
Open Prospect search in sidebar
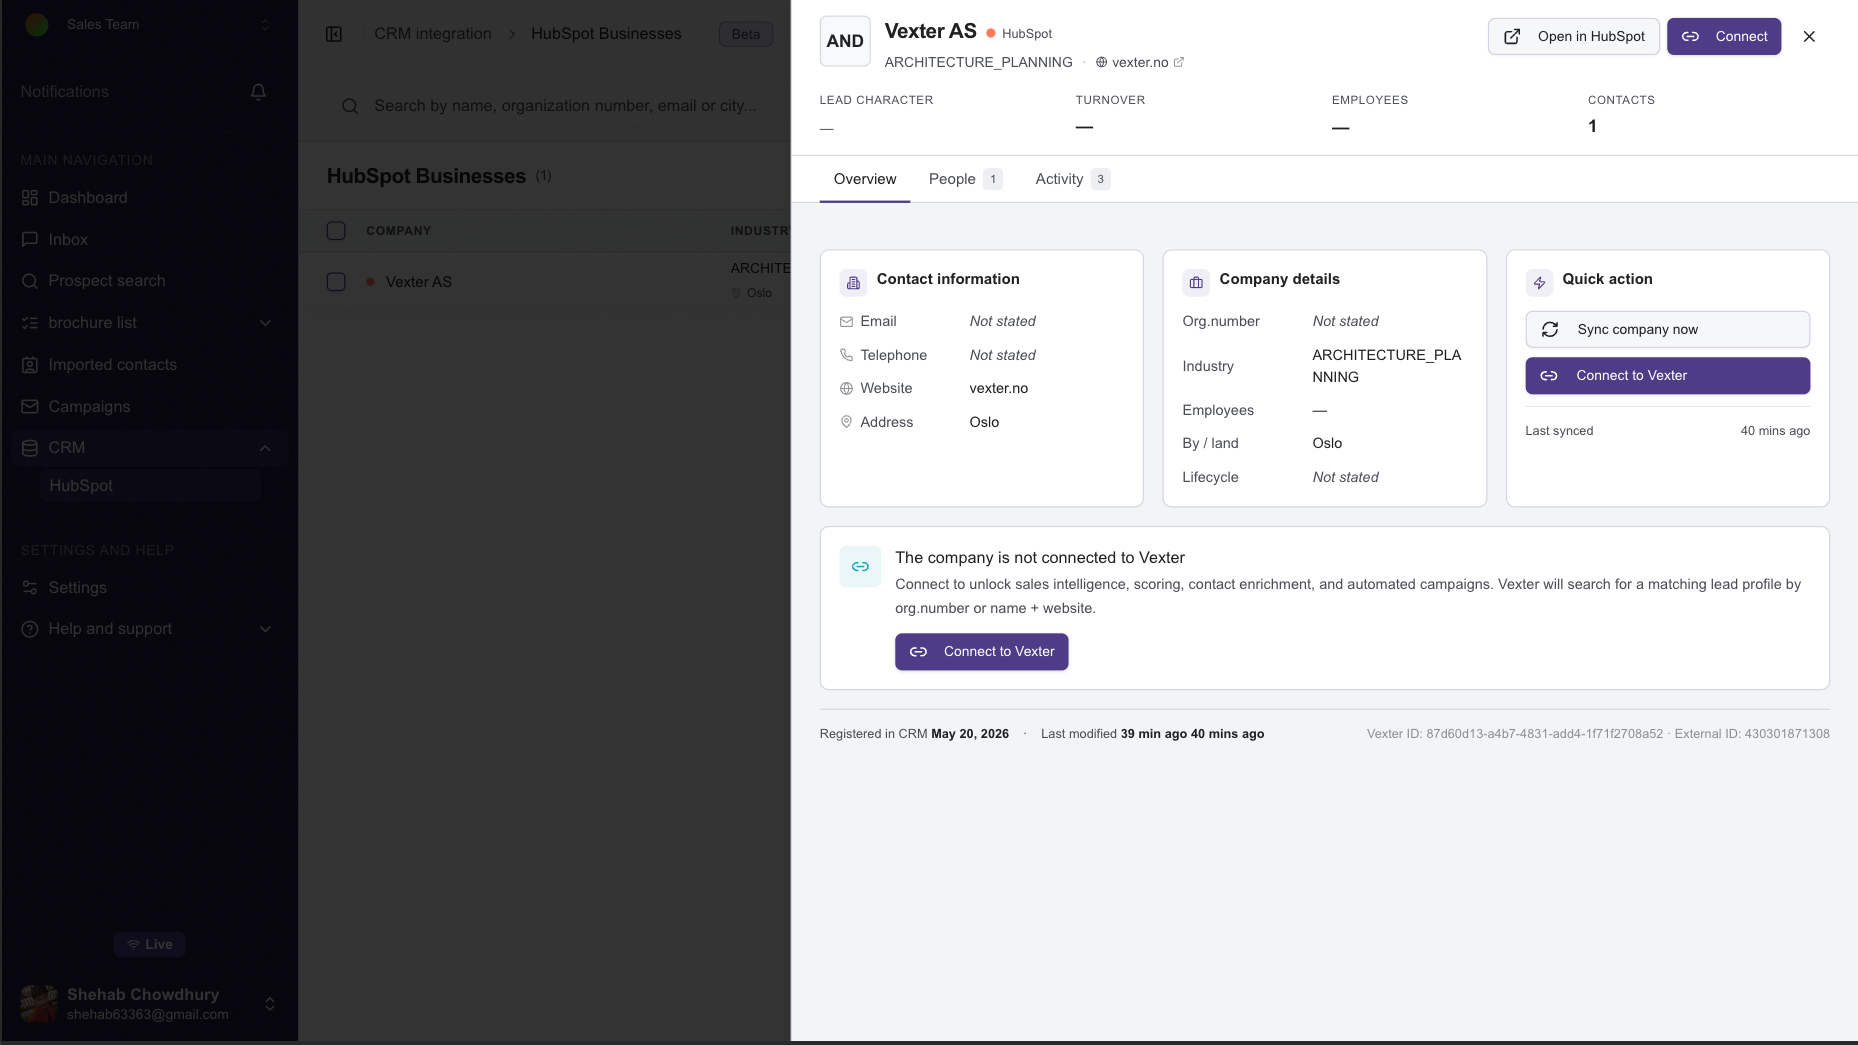click(x=150, y=281)
